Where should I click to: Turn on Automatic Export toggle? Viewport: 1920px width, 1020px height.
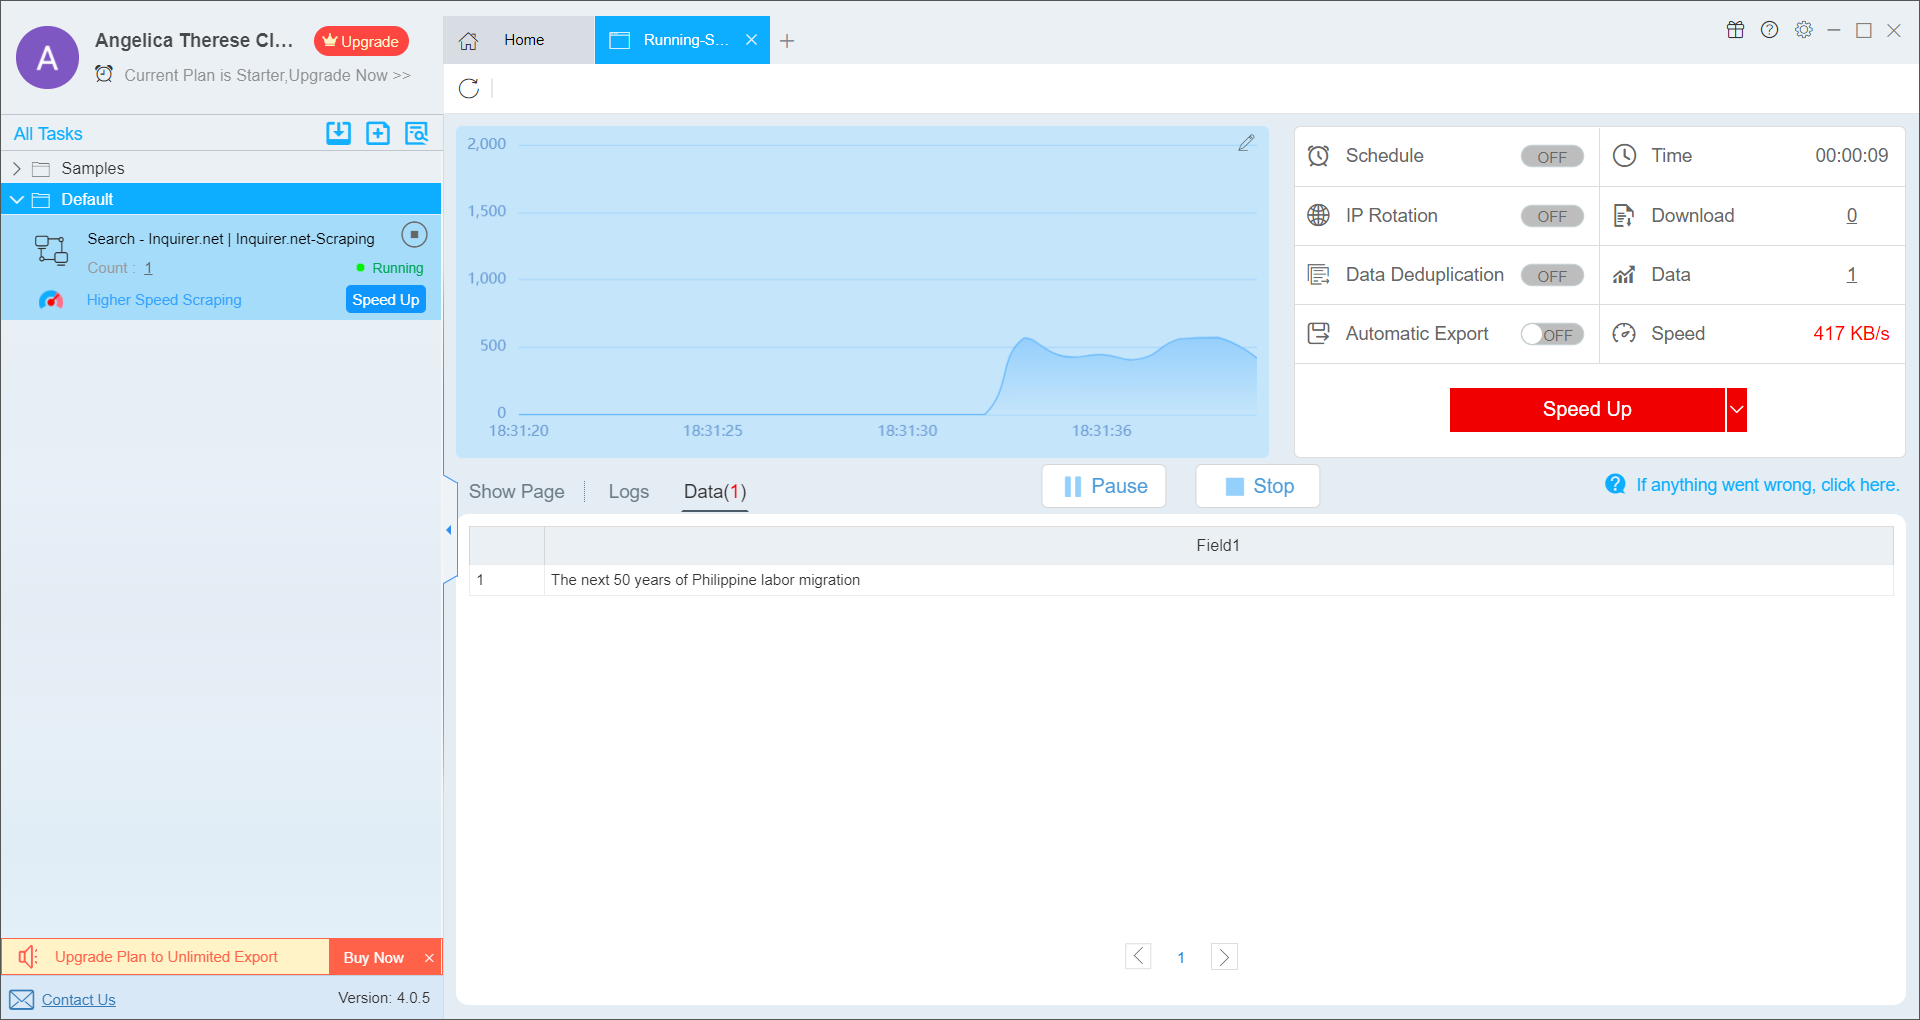(x=1551, y=334)
